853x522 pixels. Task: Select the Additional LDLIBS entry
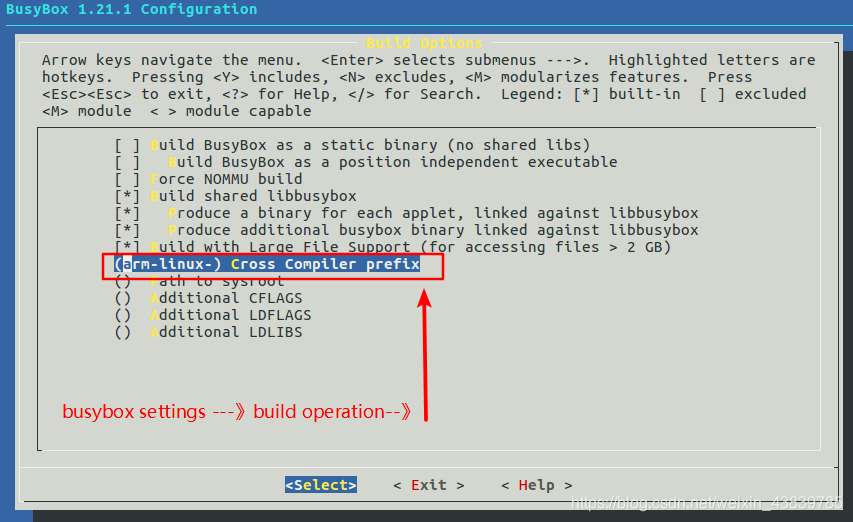point(208,332)
